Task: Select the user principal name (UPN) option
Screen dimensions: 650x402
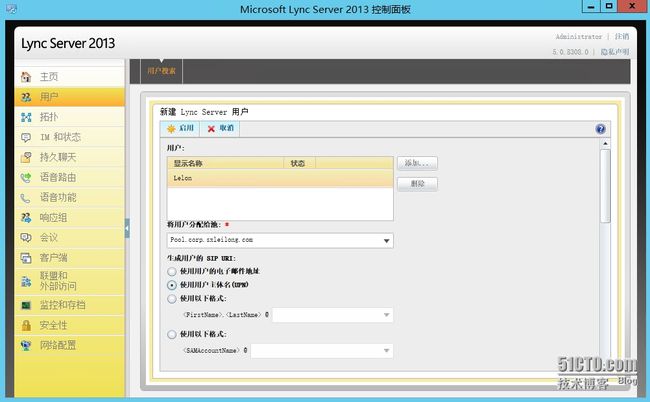Action: (172, 285)
